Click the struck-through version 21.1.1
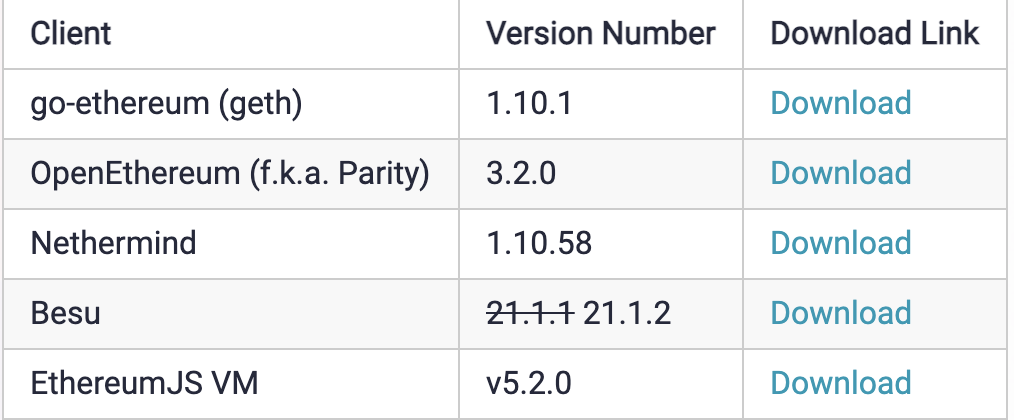 pyautogui.click(x=529, y=313)
